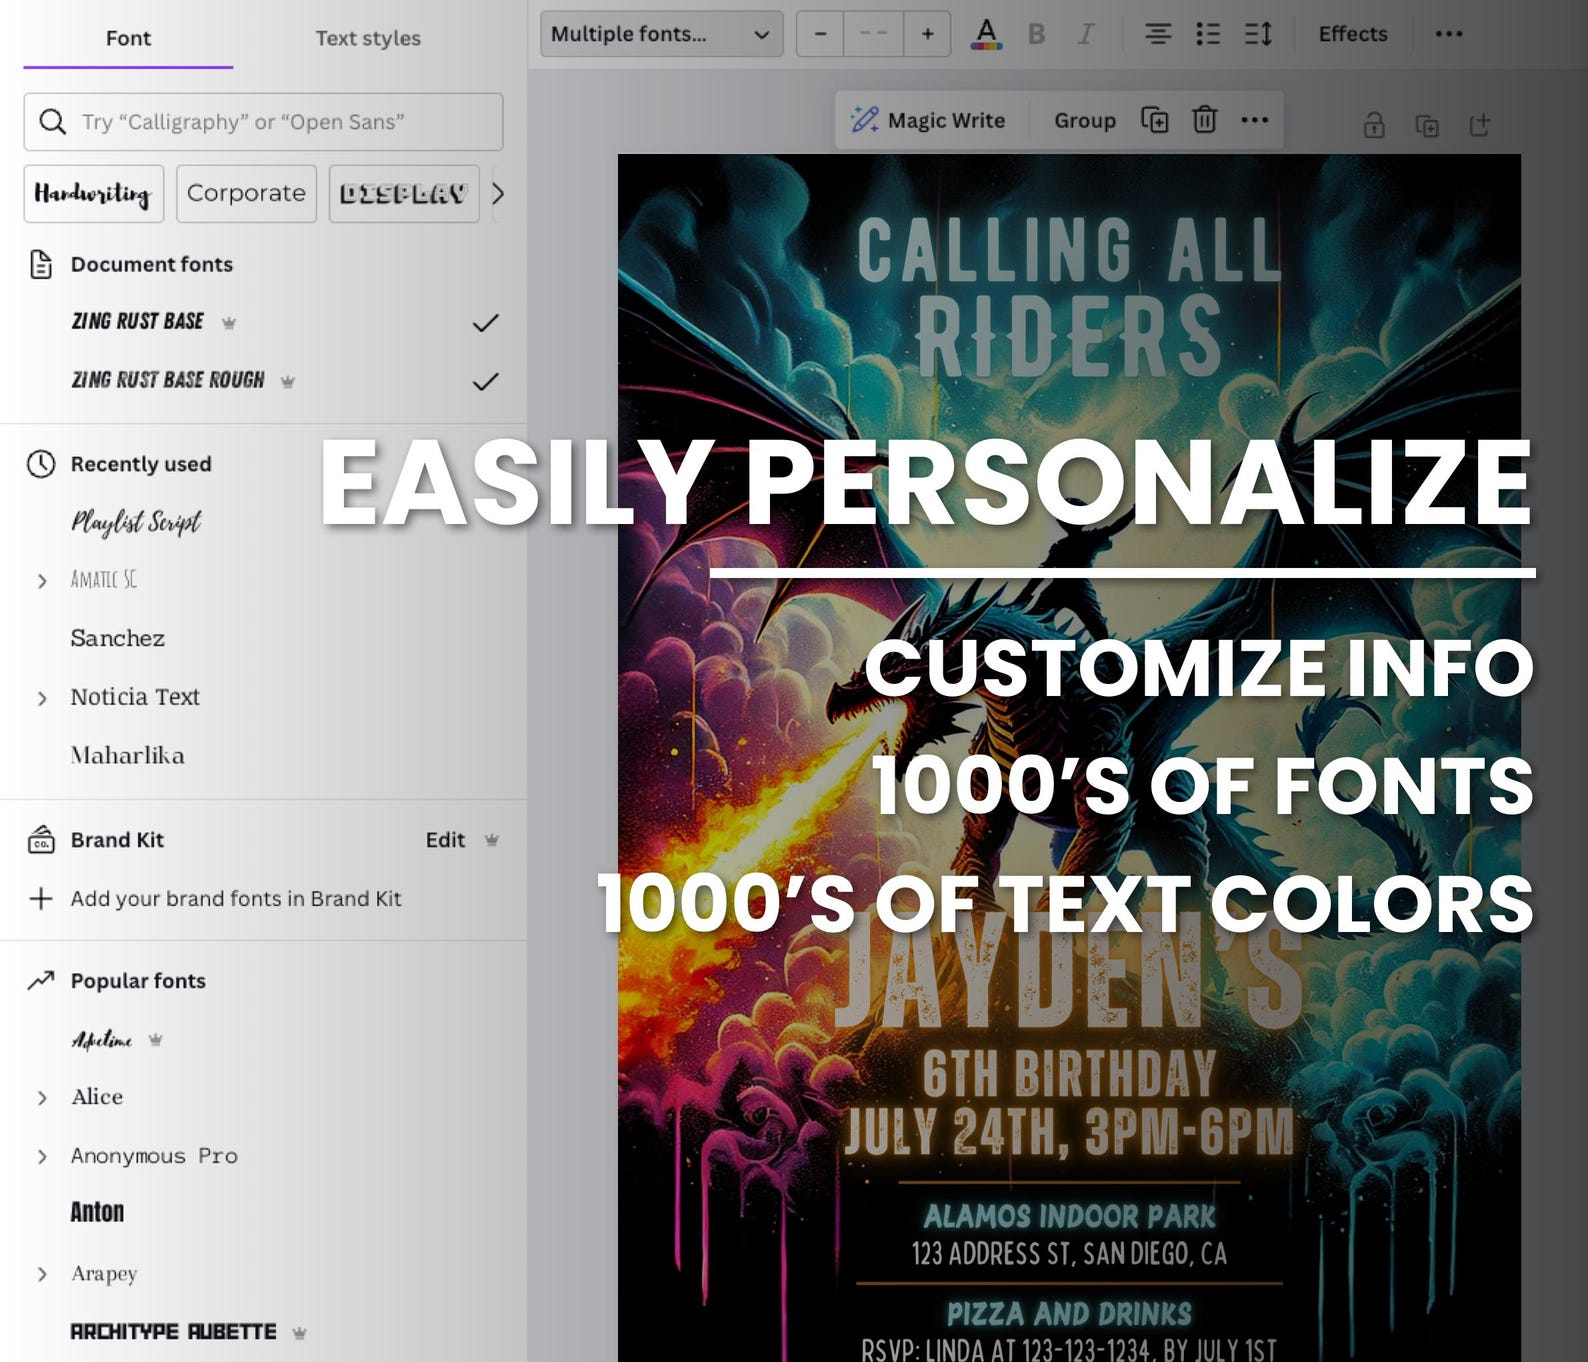The image size is (1588, 1362).
Task: Toggle italic formatting
Action: point(1085,34)
